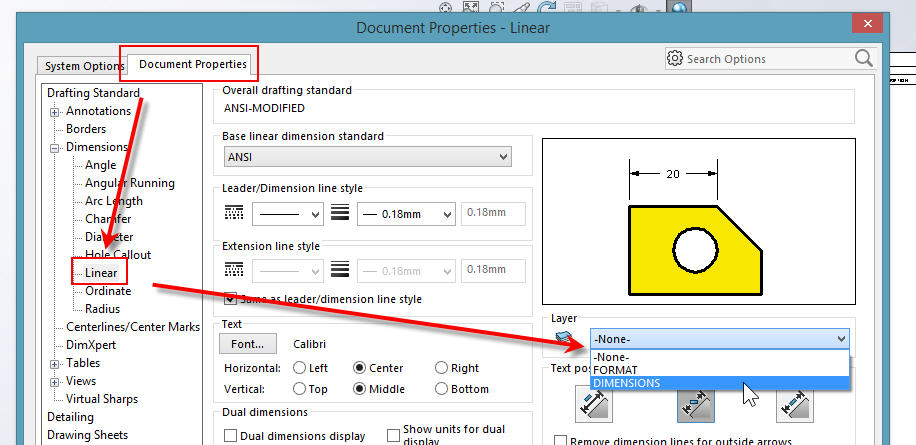
Task: Select Arc Length in the tree
Action: click(114, 201)
